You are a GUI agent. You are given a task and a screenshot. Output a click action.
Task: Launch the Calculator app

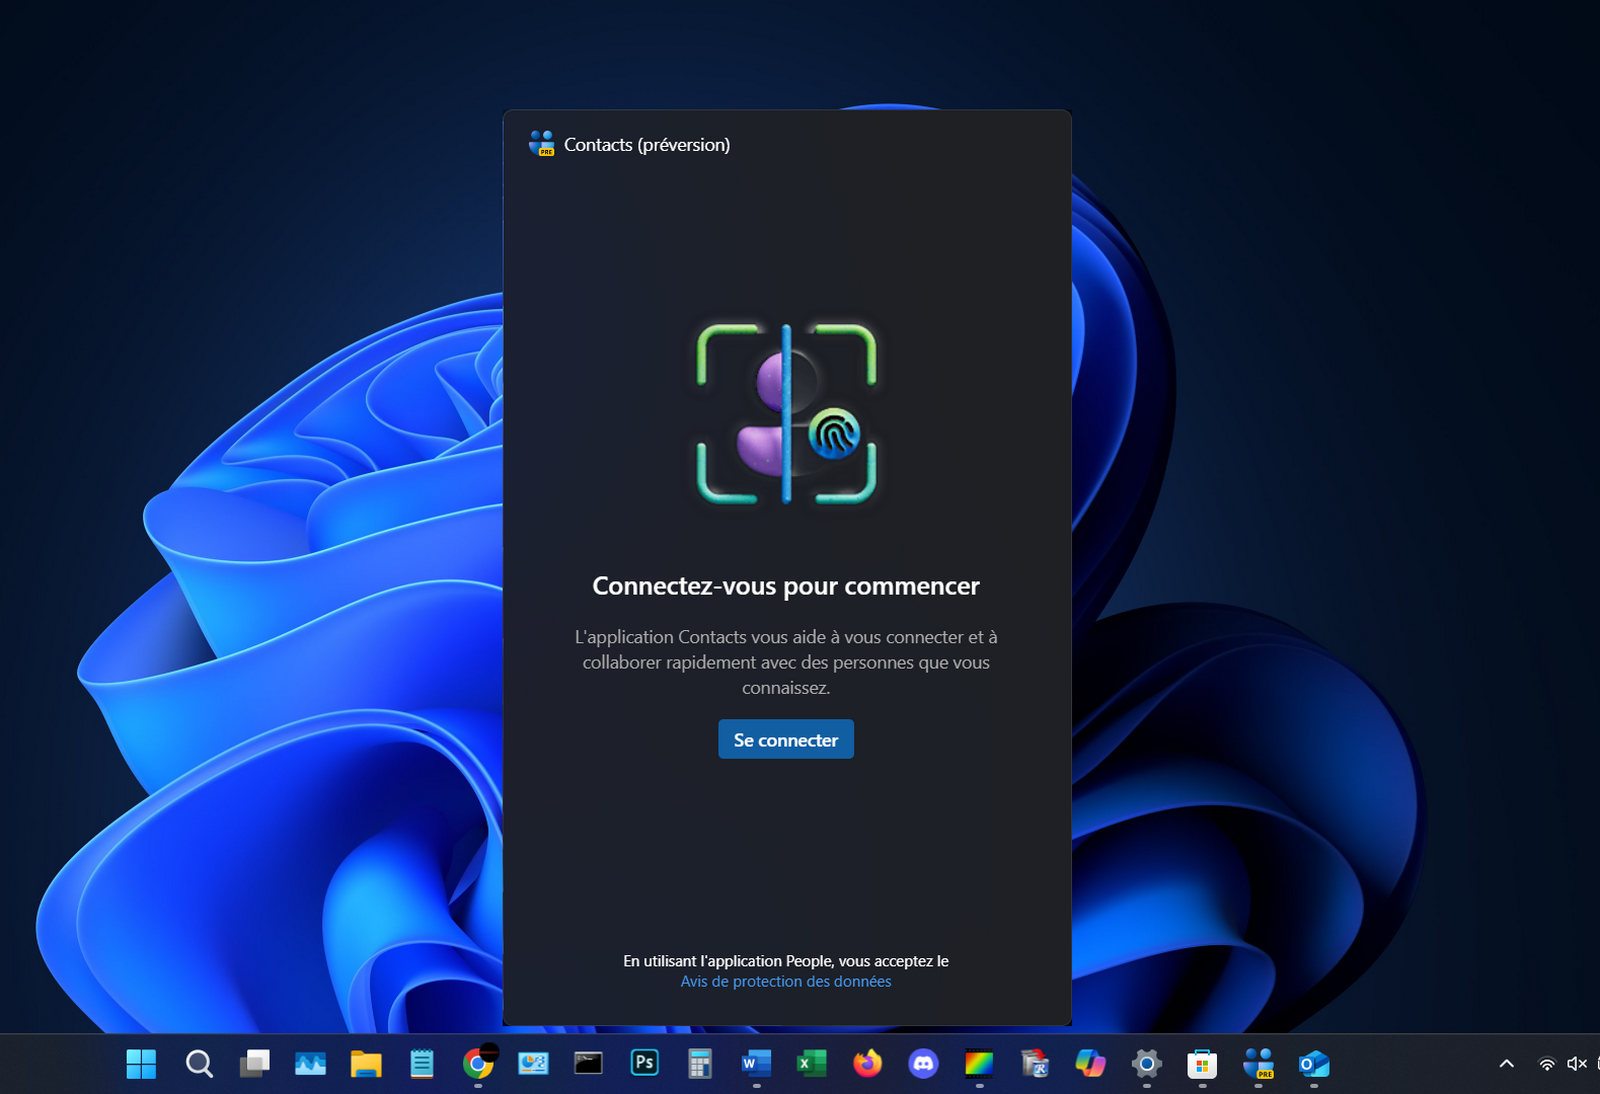click(700, 1064)
